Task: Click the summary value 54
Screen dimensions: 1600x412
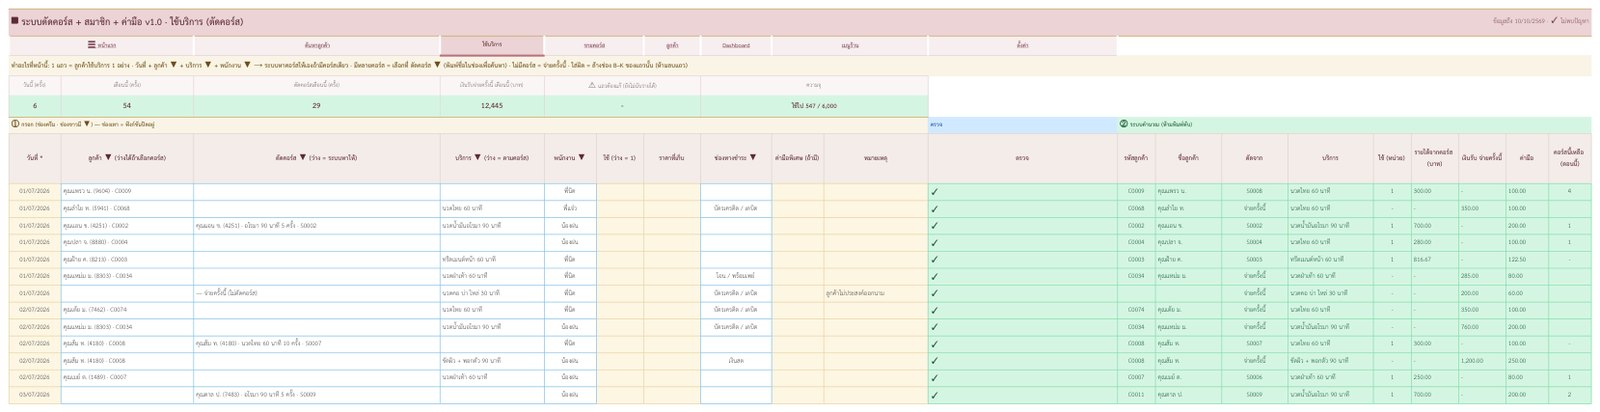Action: click(127, 105)
